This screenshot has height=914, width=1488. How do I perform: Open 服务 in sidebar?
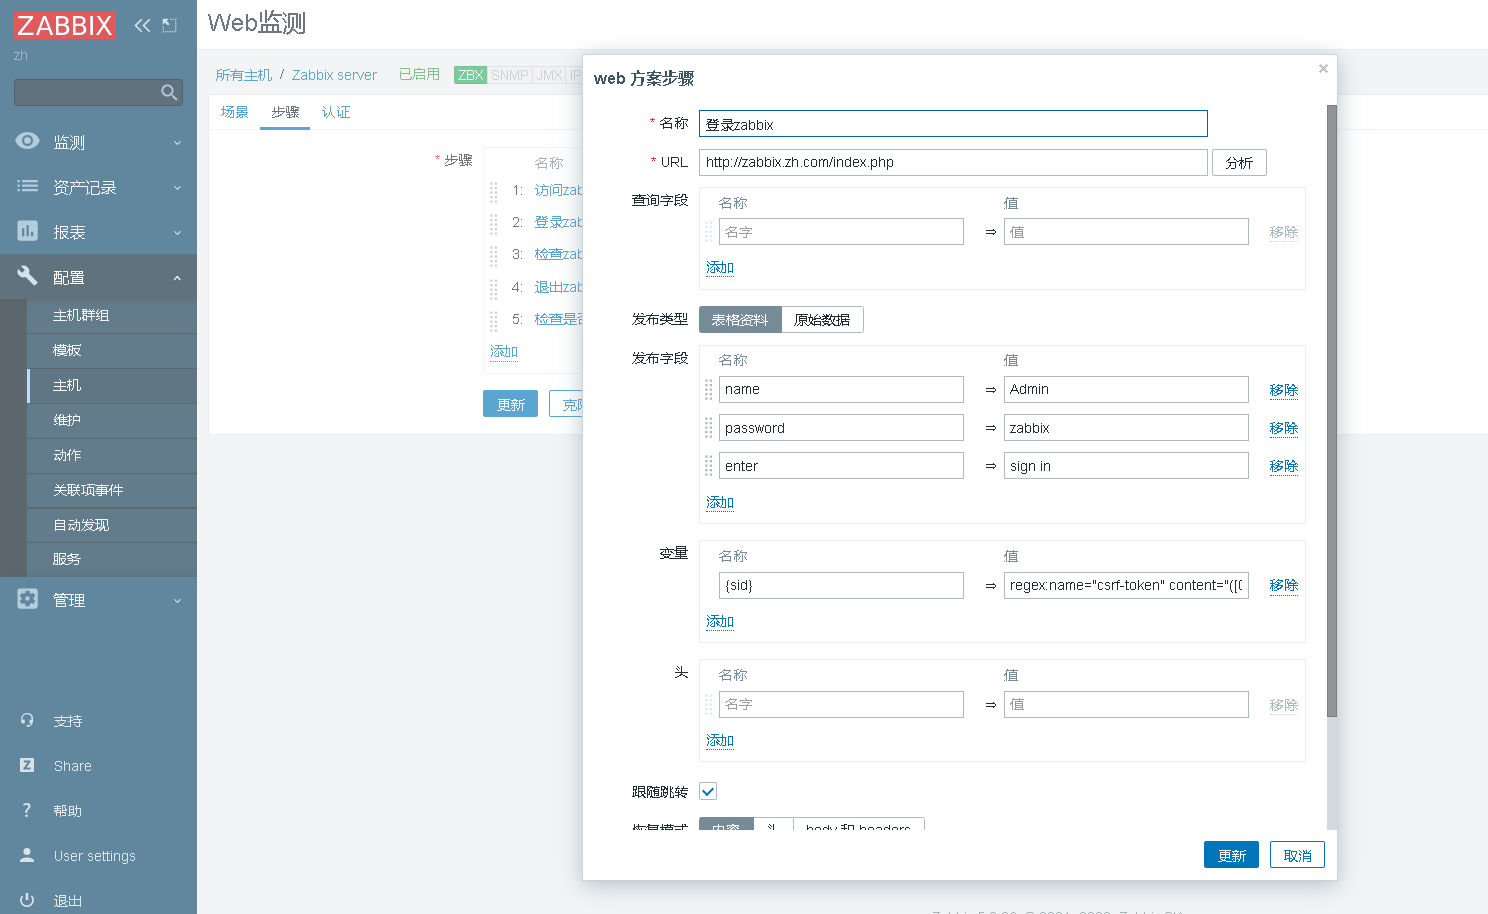[x=112, y=560]
